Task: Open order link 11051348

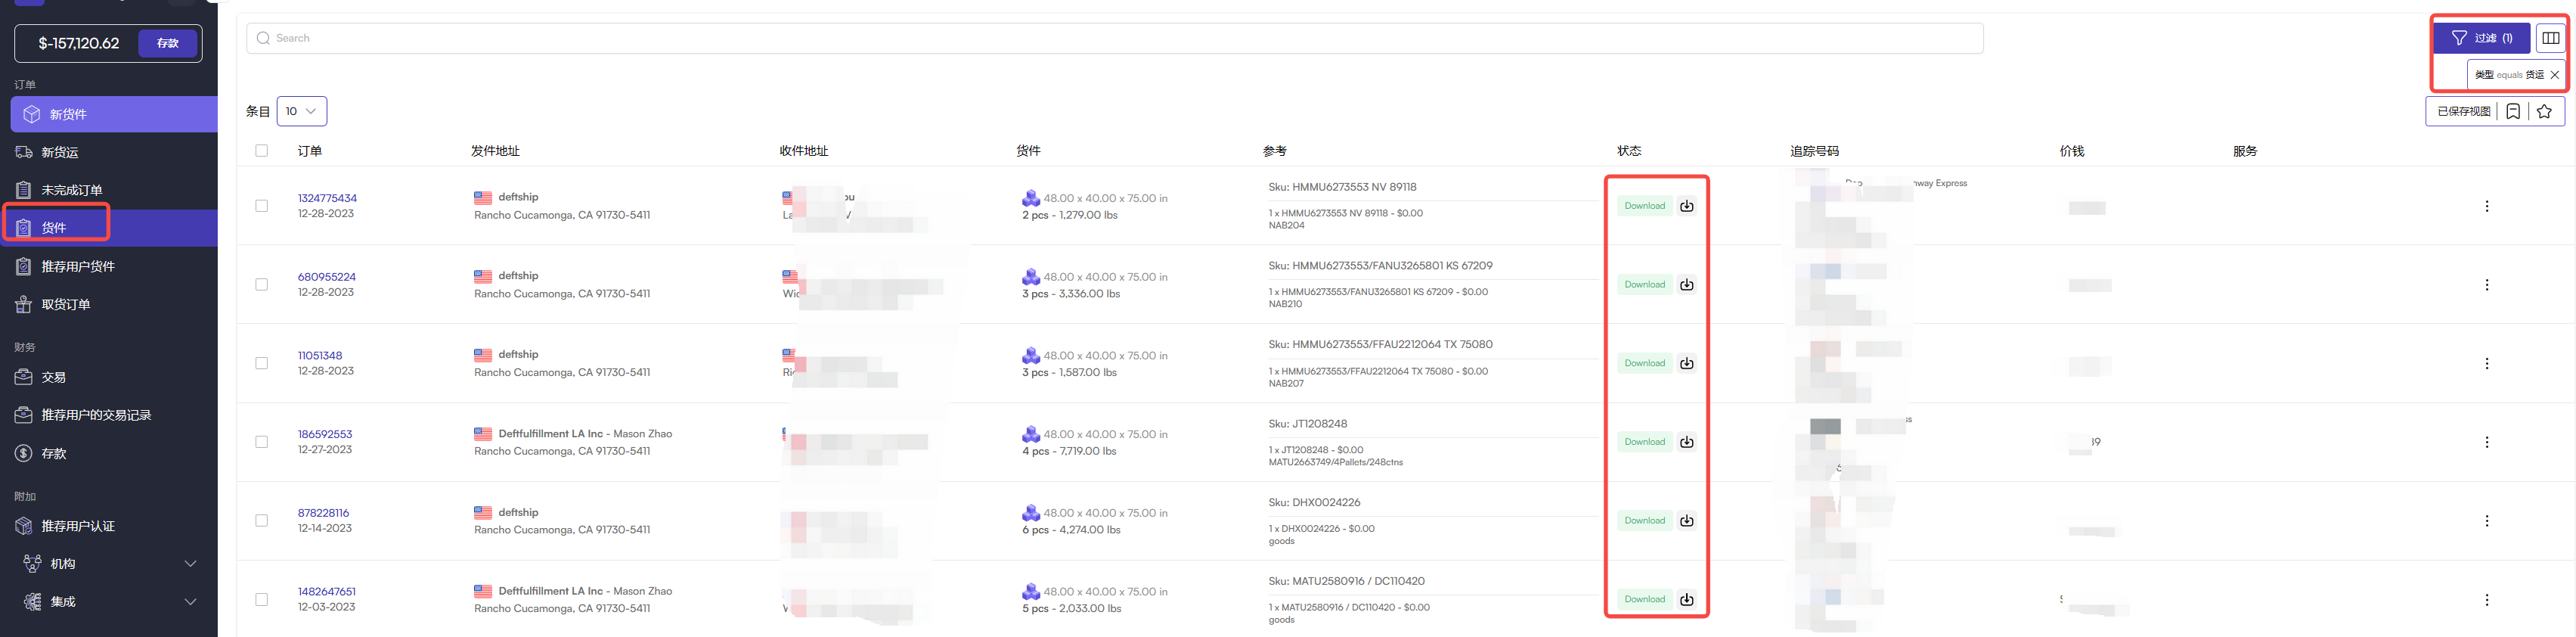Action: tap(320, 356)
